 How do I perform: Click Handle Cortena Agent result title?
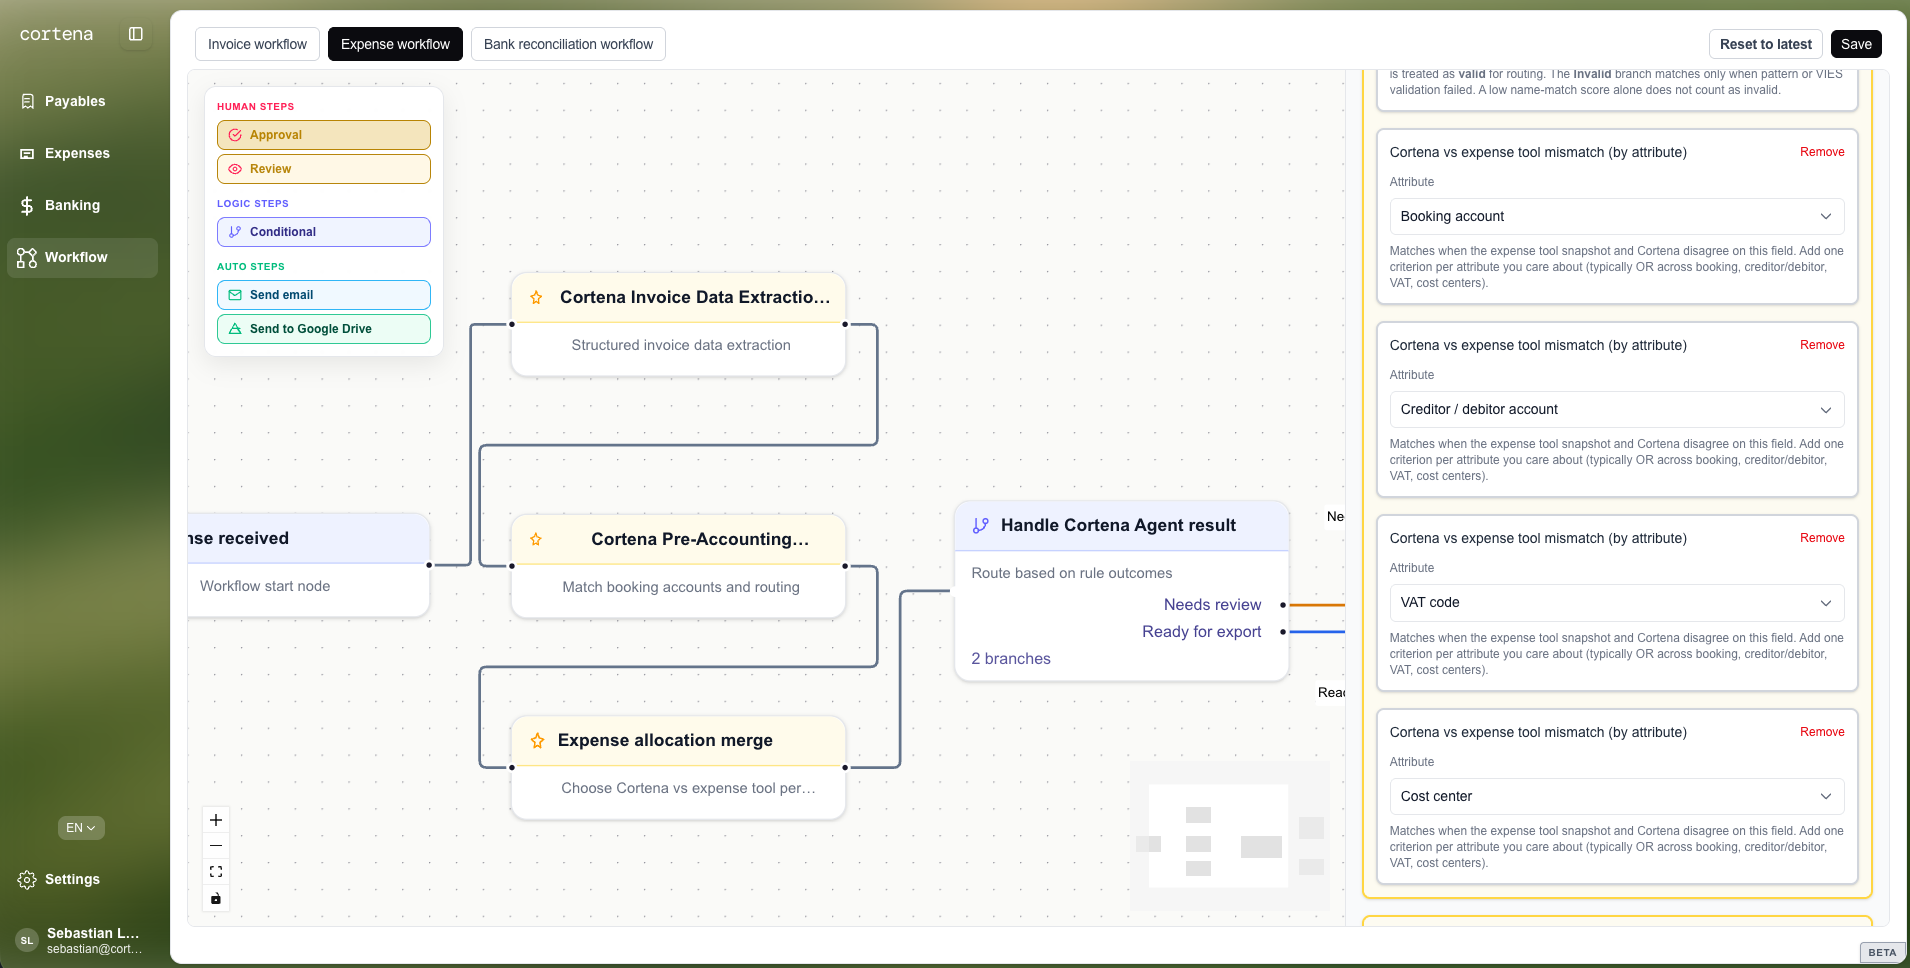click(1118, 526)
